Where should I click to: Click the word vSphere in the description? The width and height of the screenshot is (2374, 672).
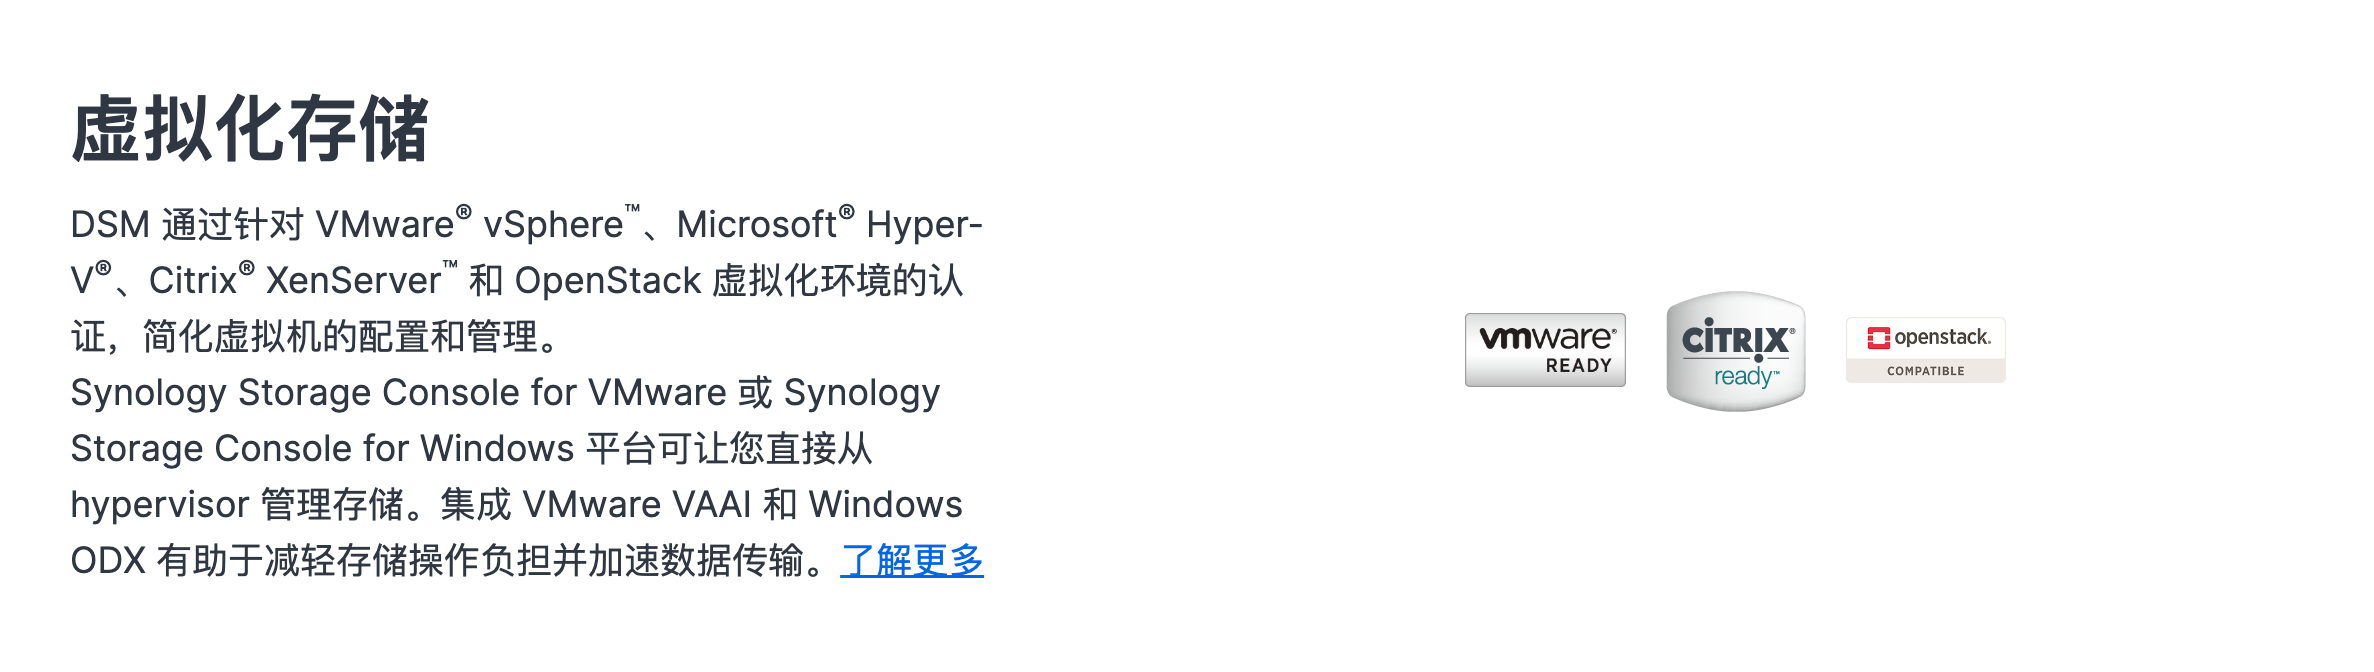[553, 225]
